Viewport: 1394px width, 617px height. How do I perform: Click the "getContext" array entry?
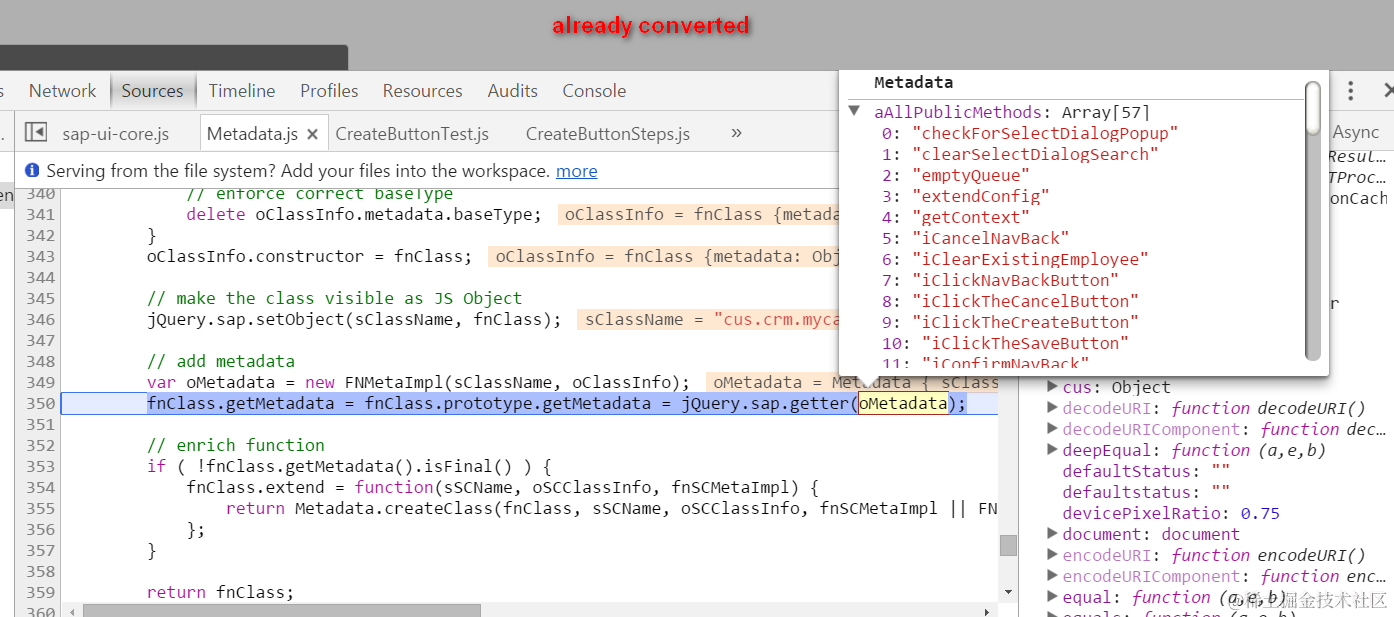tap(971, 217)
